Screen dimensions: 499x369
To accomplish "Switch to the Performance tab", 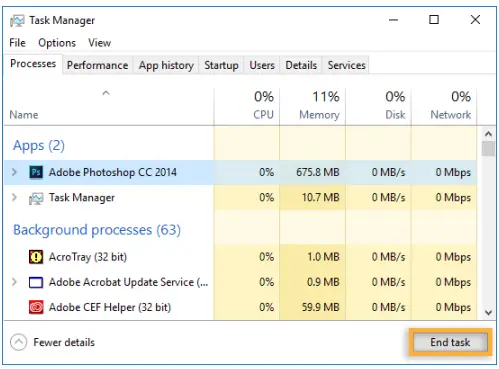I will click(x=97, y=65).
